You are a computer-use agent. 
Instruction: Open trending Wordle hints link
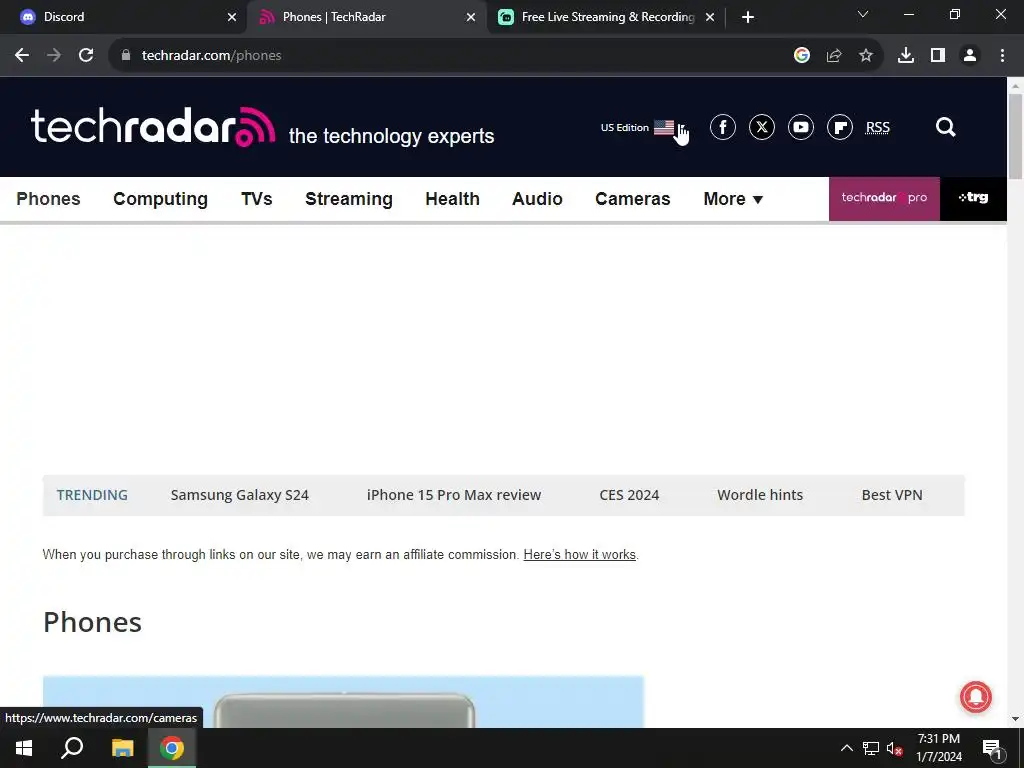click(x=760, y=495)
